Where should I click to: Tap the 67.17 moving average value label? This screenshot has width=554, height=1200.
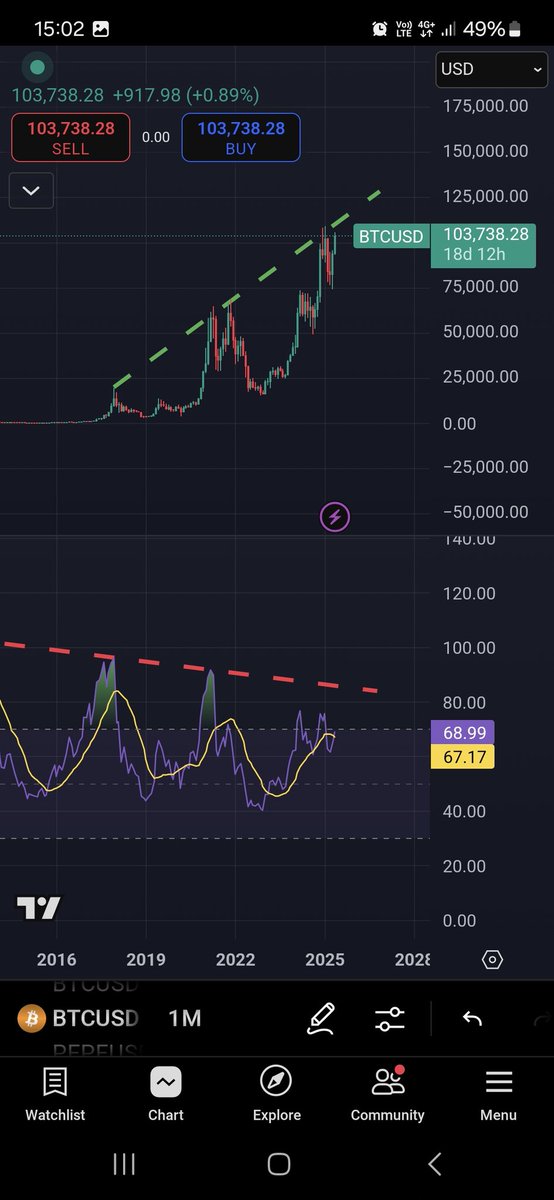(464, 757)
